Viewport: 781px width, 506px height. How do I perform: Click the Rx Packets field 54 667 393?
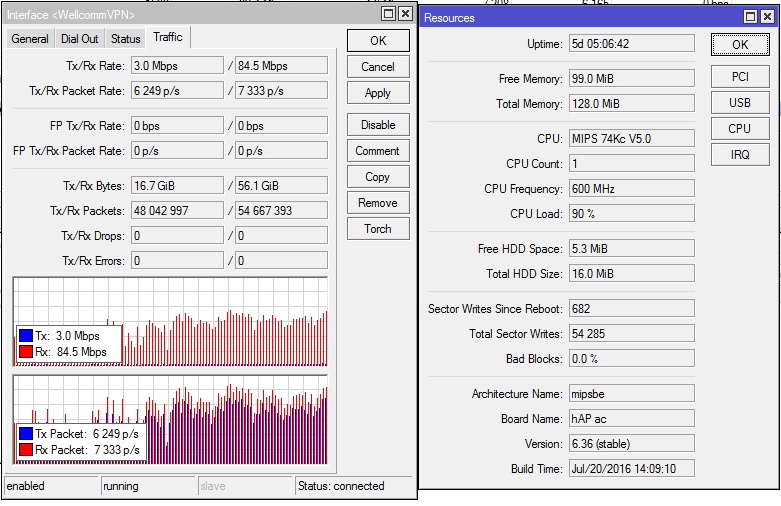pos(281,211)
